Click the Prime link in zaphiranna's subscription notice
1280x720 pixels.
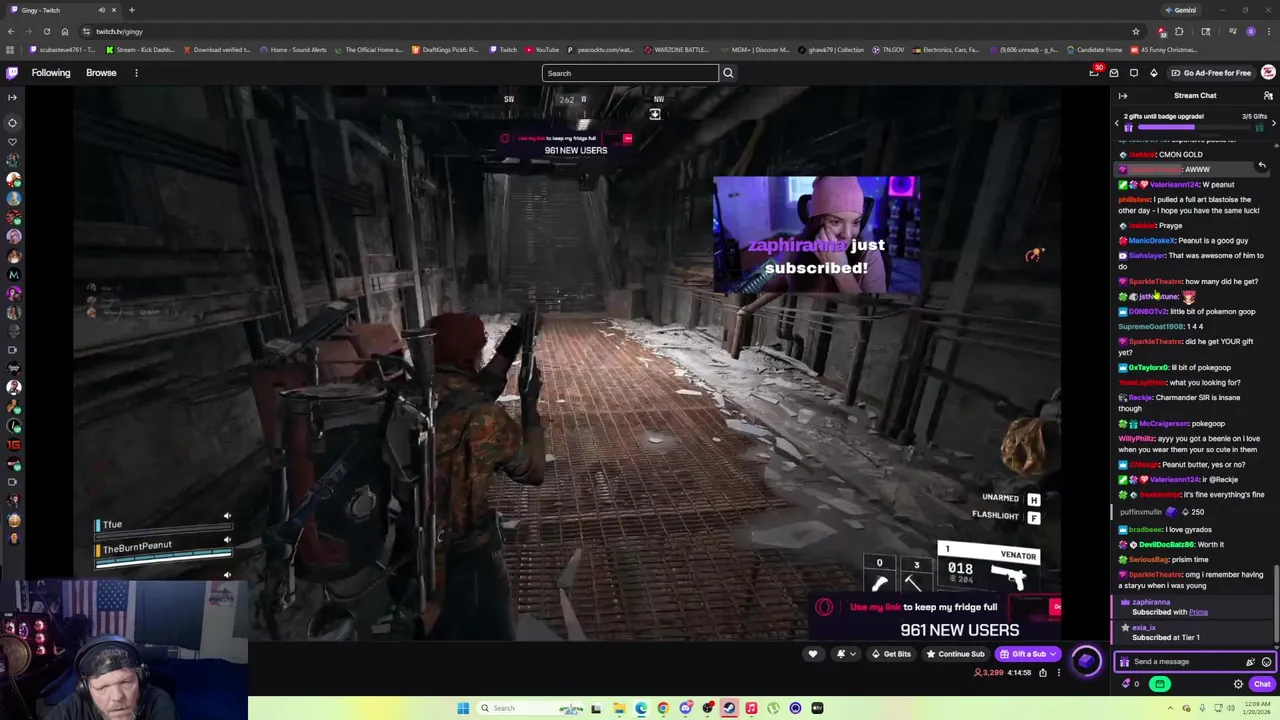(1198, 612)
